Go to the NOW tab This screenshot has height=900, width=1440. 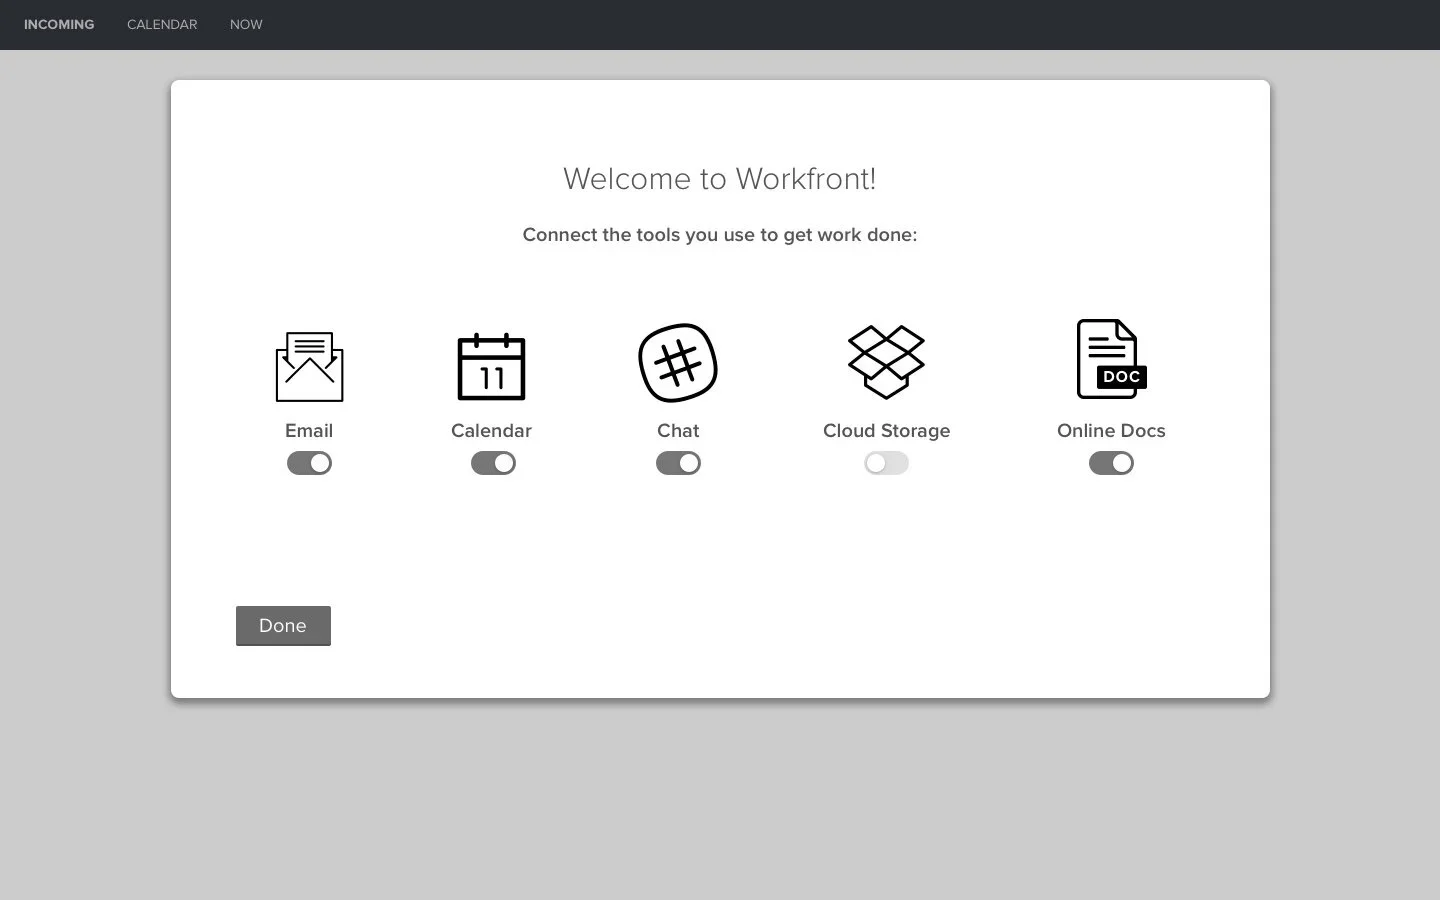click(246, 24)
